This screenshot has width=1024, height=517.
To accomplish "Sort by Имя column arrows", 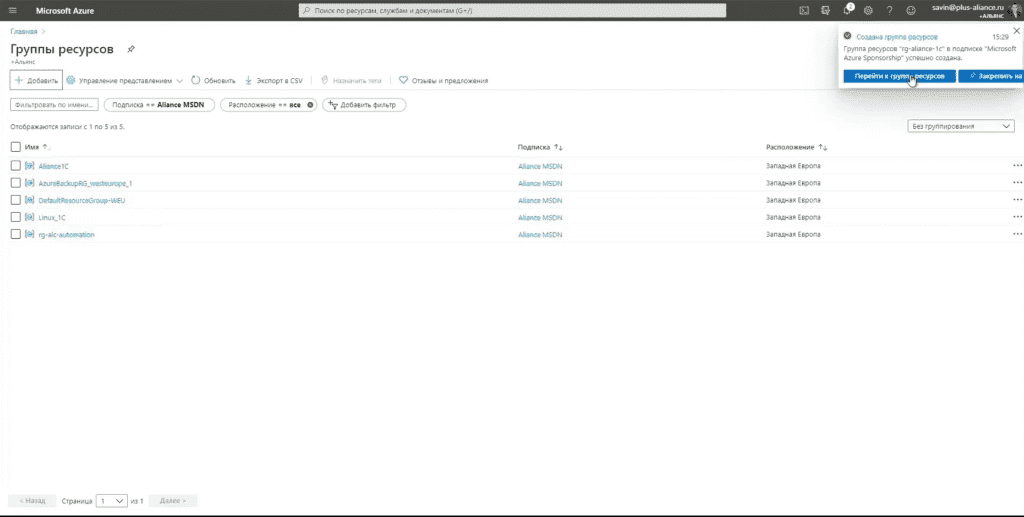I will [x=46, y=148].
